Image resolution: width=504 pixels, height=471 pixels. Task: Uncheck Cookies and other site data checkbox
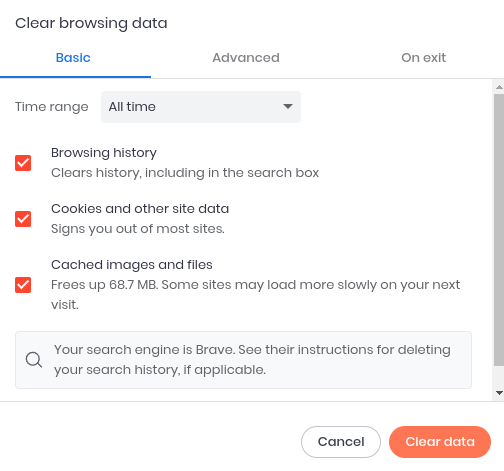23,219
